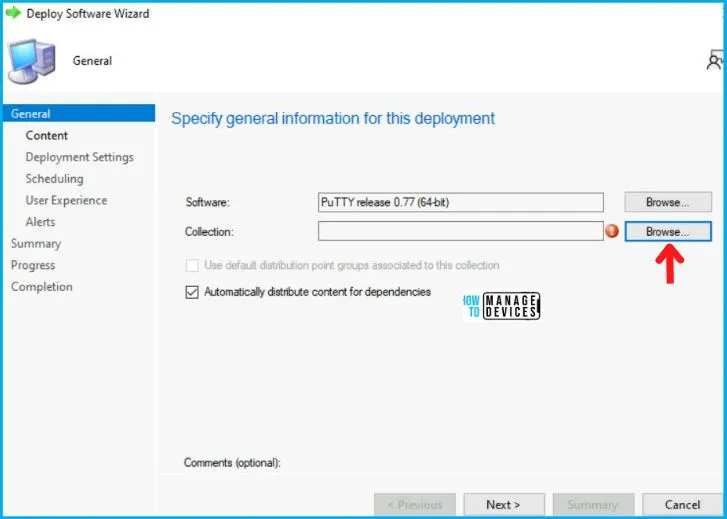Viewport: 727px width, 519px height.
Task: Click the user icon at top right
Action: coord(715,60)
